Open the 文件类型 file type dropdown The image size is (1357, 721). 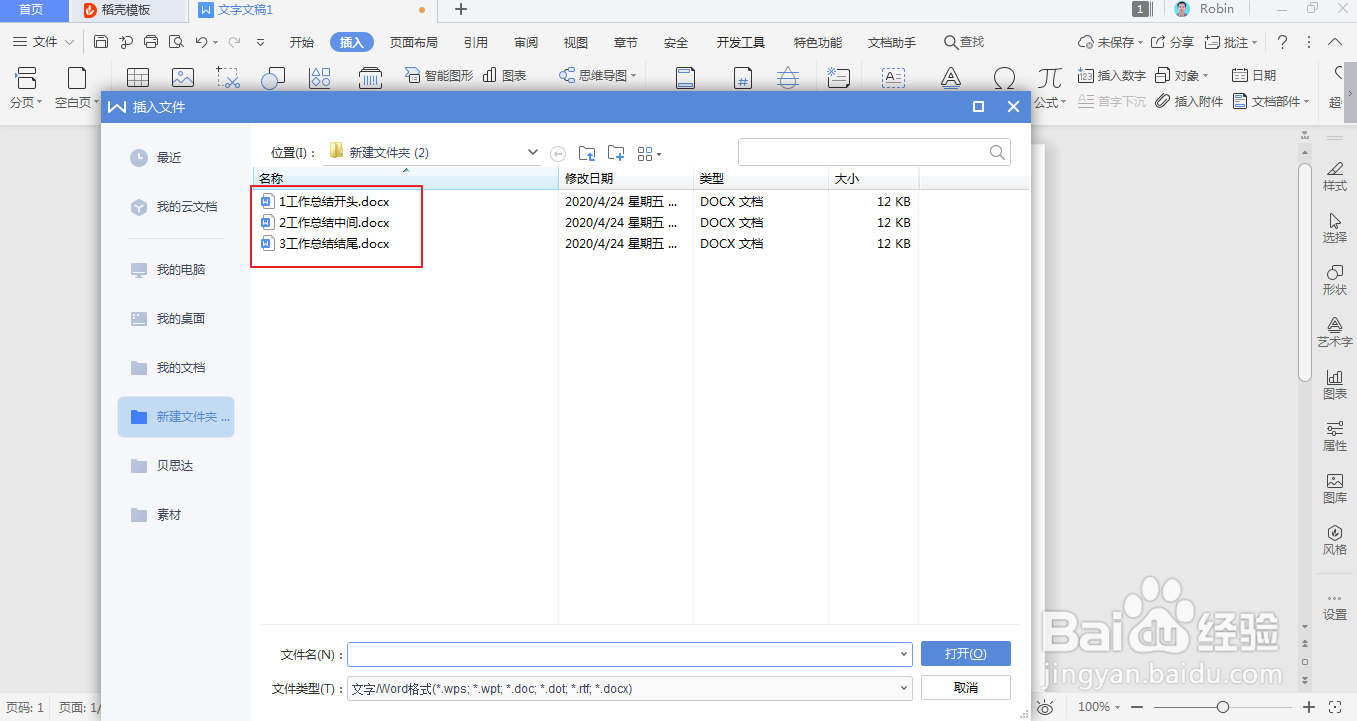903,687
